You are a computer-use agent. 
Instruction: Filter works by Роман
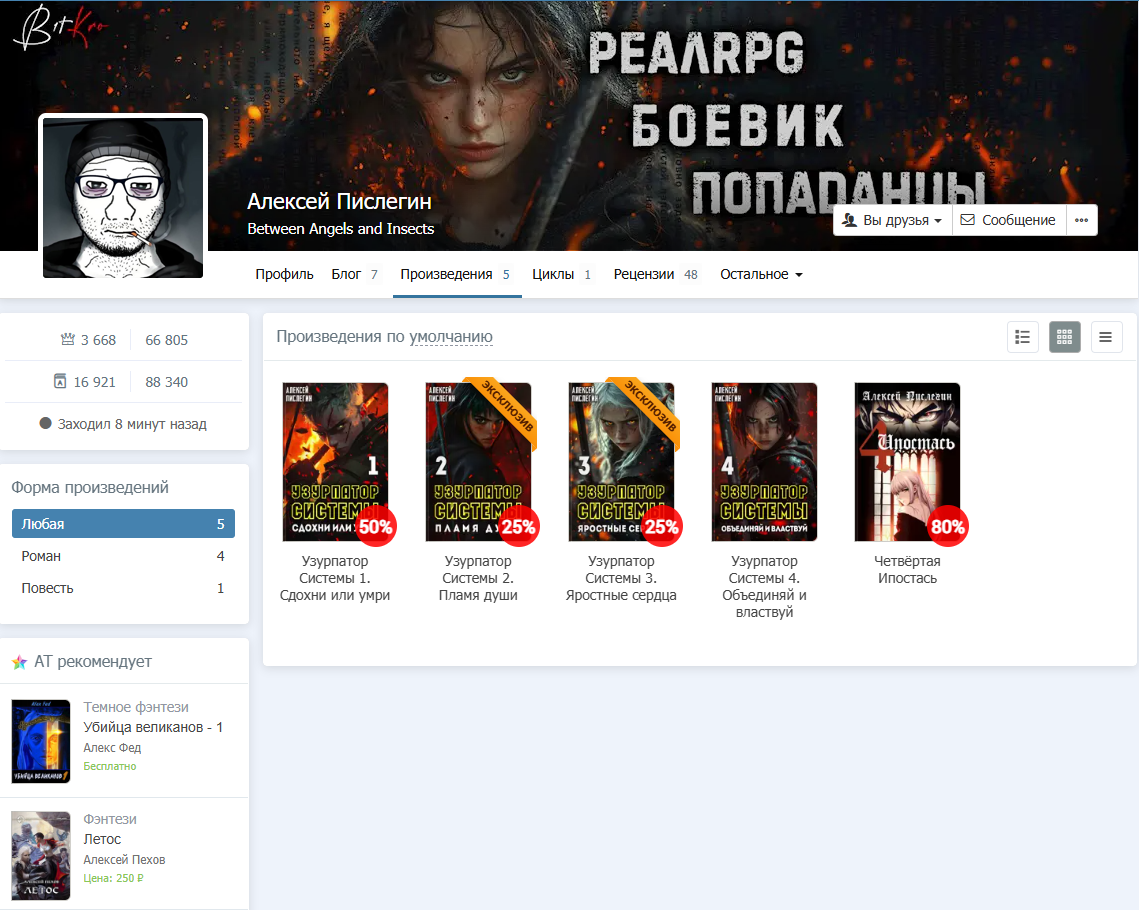[123, 556]
